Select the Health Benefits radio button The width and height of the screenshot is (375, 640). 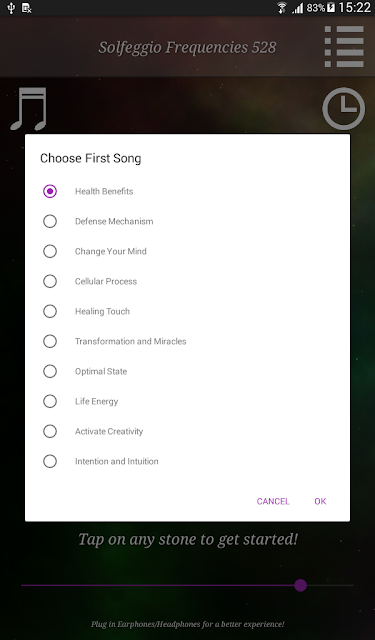(50, 191)
